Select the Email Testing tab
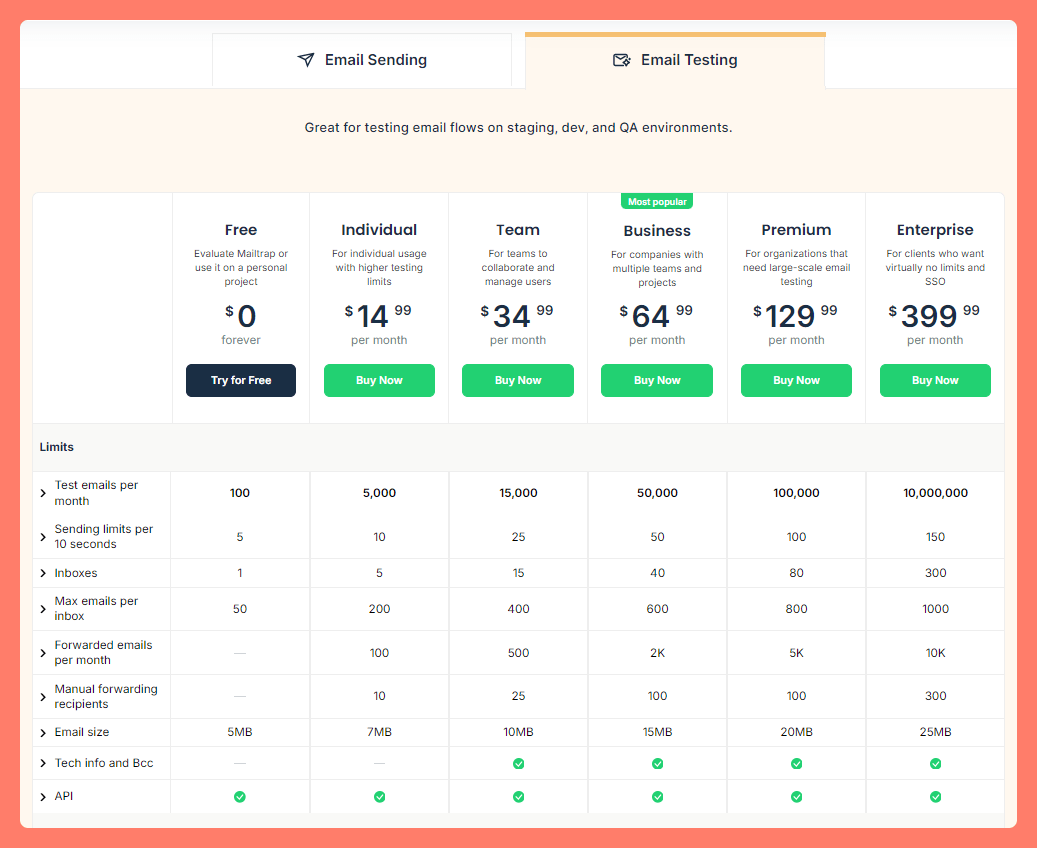The height and width of the screenshot is (848, 1037). click(675, 60)
